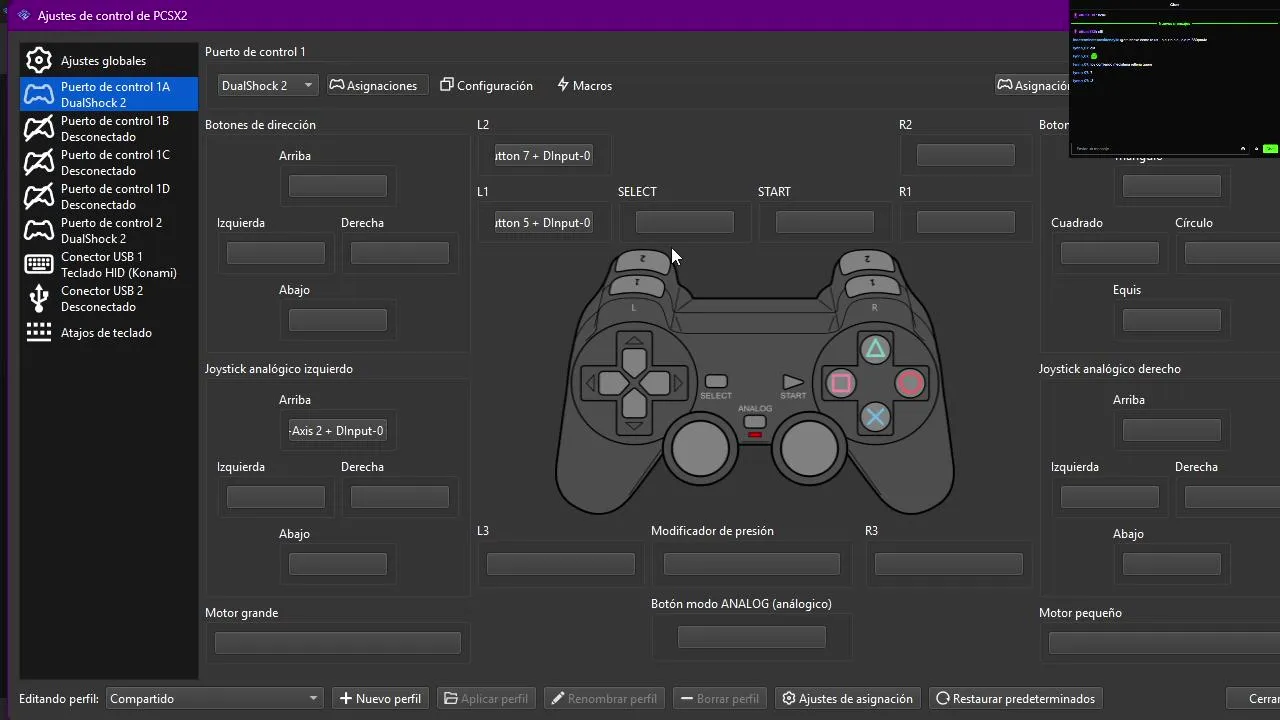Click the Equis binding field
The height and width of the screenshot is (720, 1280).
(x=1171, y=320)
